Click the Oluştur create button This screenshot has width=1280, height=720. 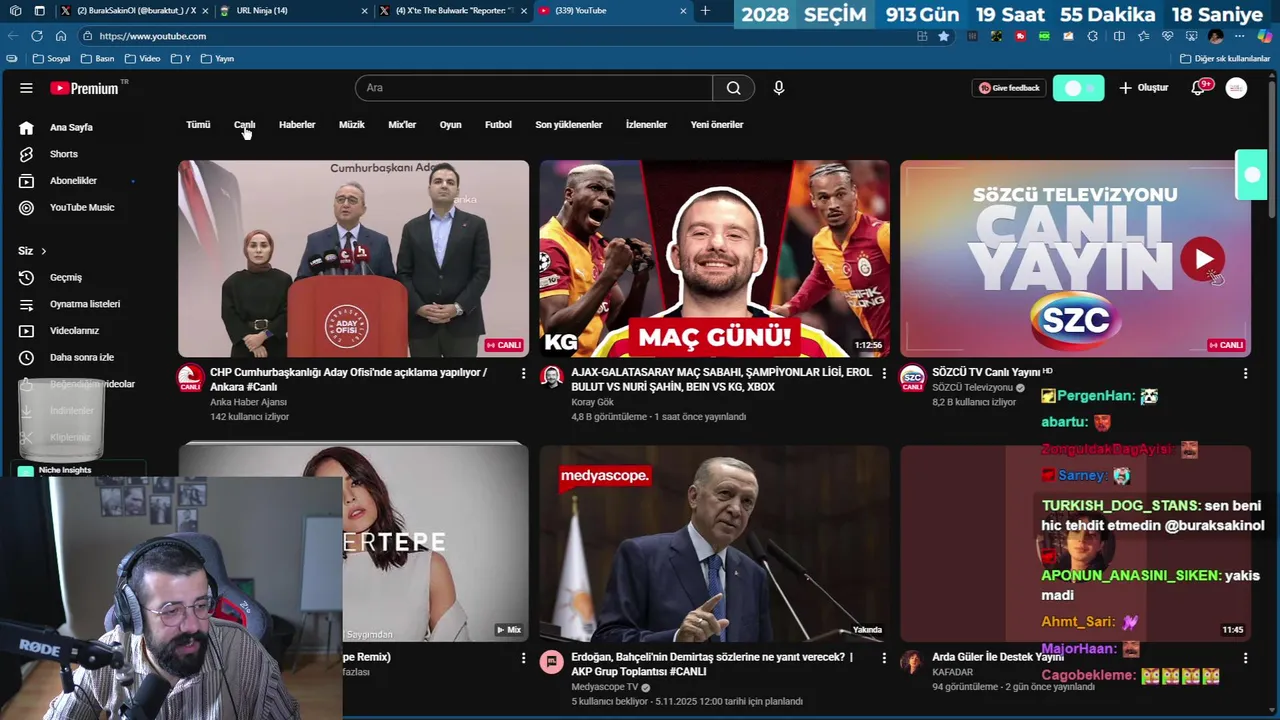1143,88
